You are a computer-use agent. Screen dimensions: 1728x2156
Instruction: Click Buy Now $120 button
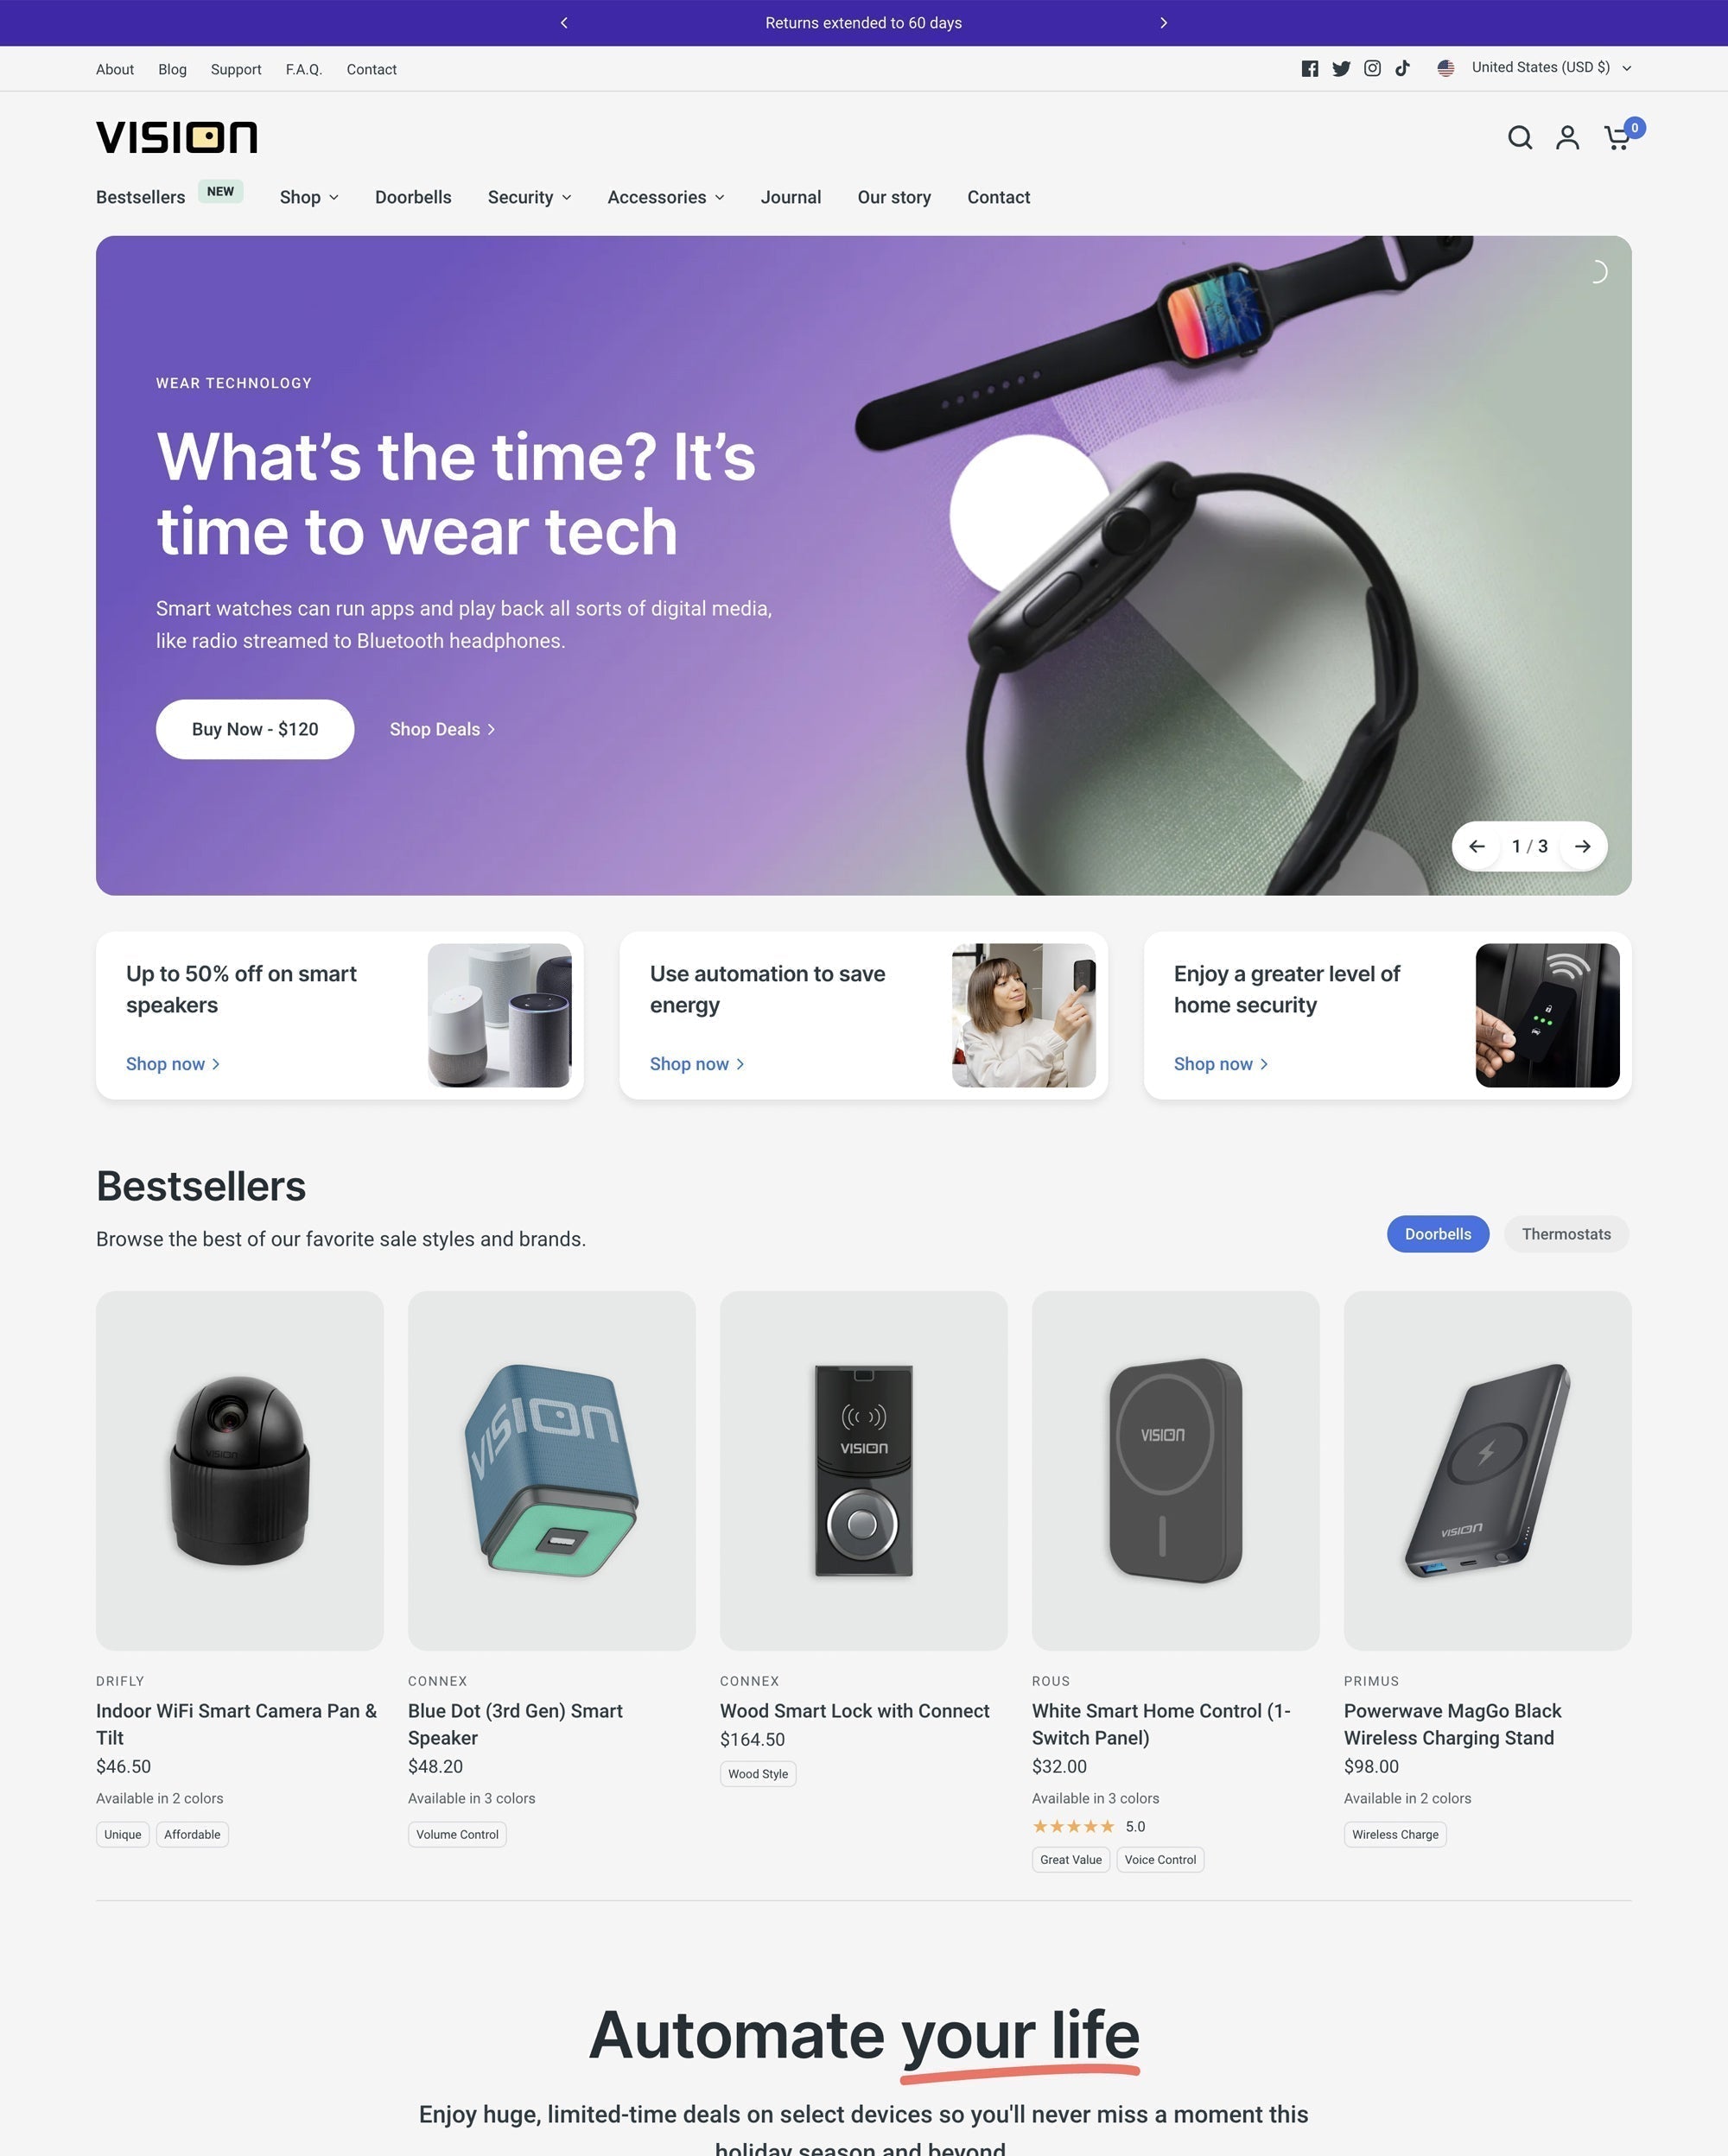point(256,728)
